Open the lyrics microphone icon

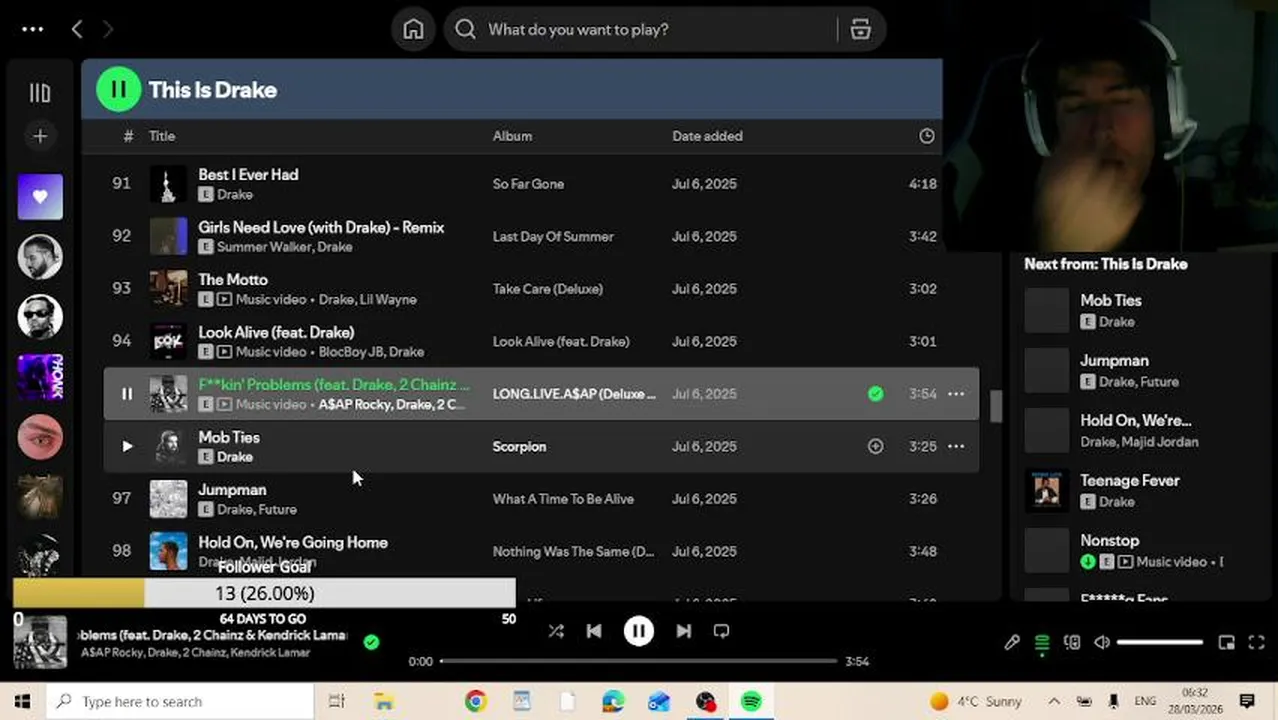[1012, 643]
